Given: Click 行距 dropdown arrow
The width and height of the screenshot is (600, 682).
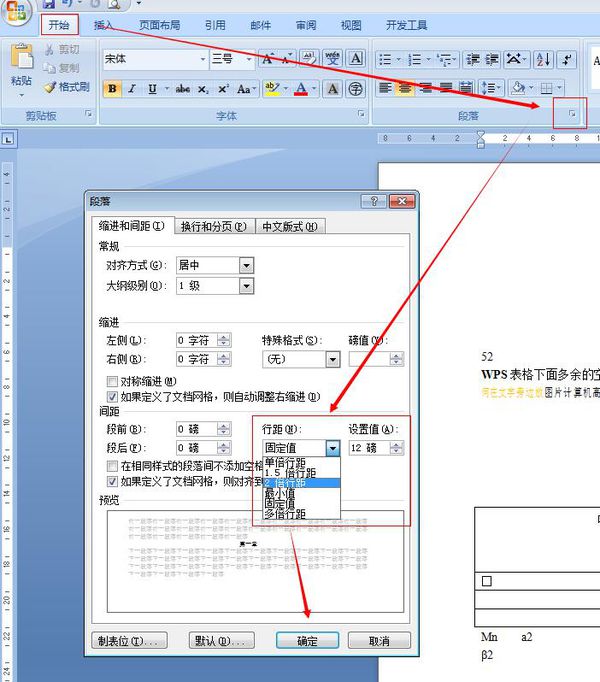Looking at the screenshot, I should (x=333, y=448).
